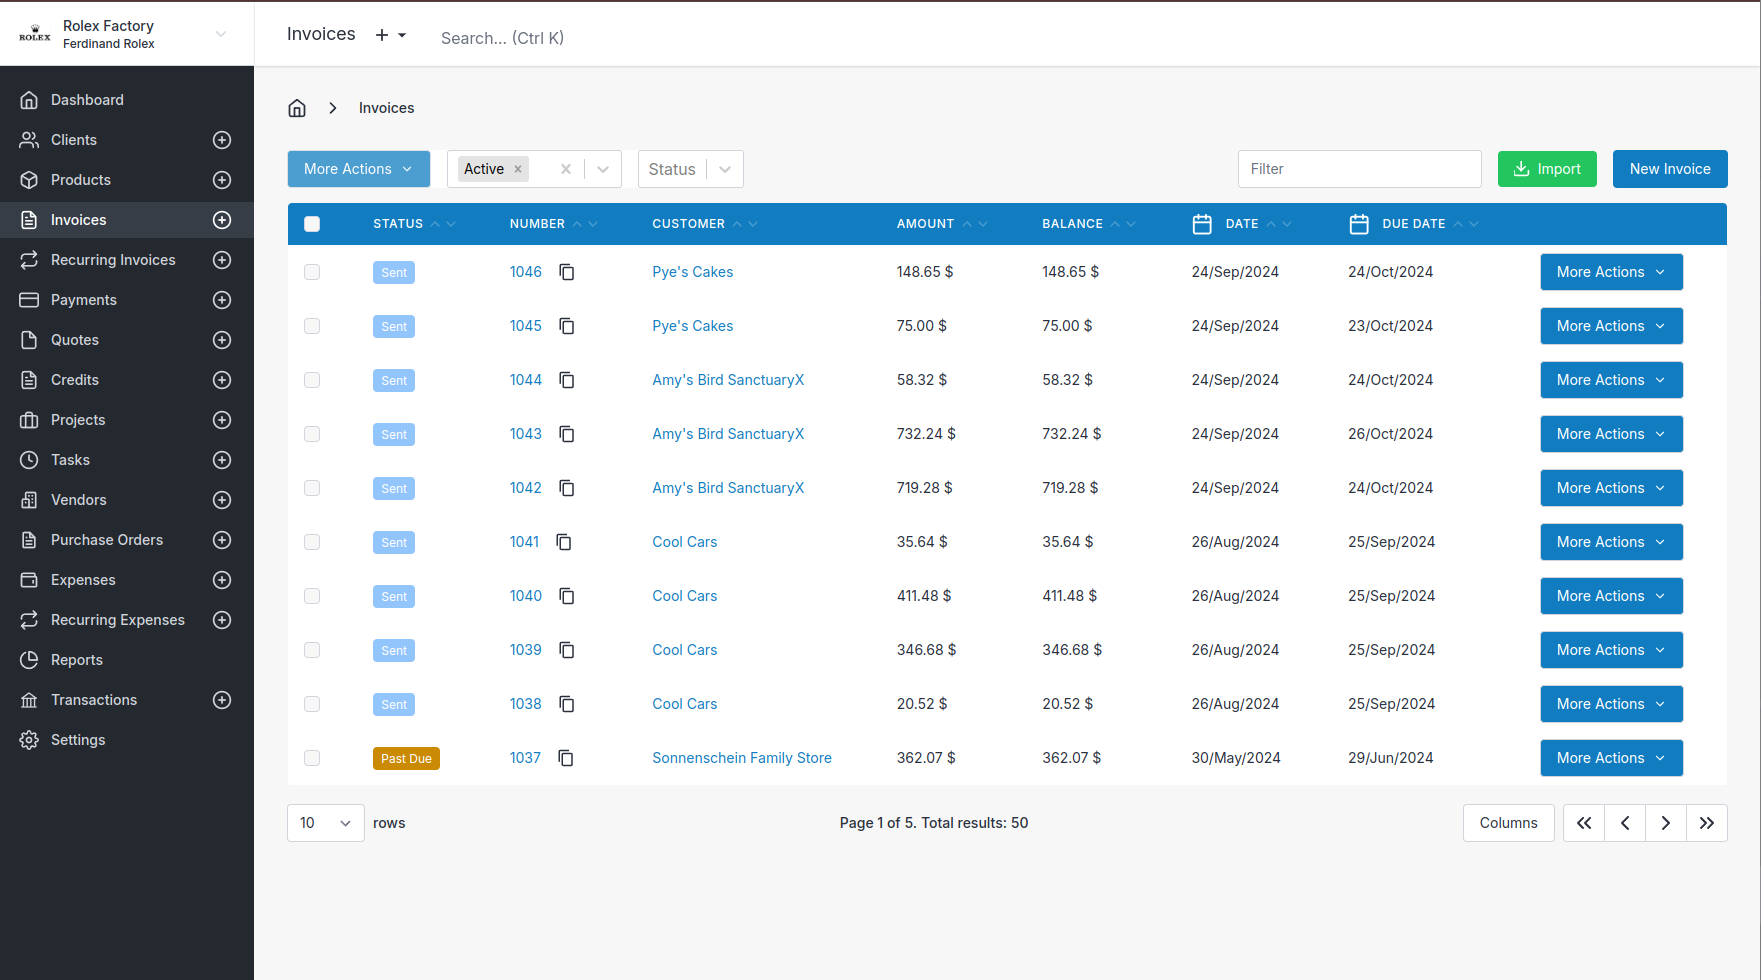Screen dimensions: 1761x980
Task: Add new credit with plus icon
Action: coord(222,380)
